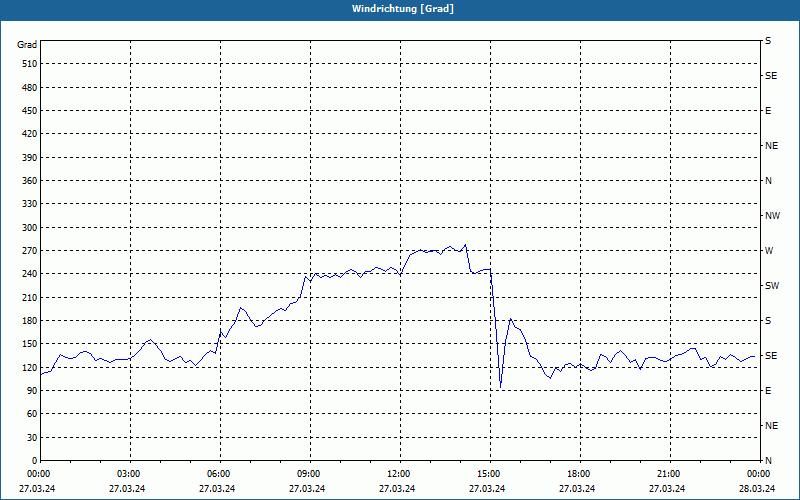Image resolution: width=800 pixels, height=500 pixels.
Task: Select the 18:00 time label
Action: pos(579,474)
